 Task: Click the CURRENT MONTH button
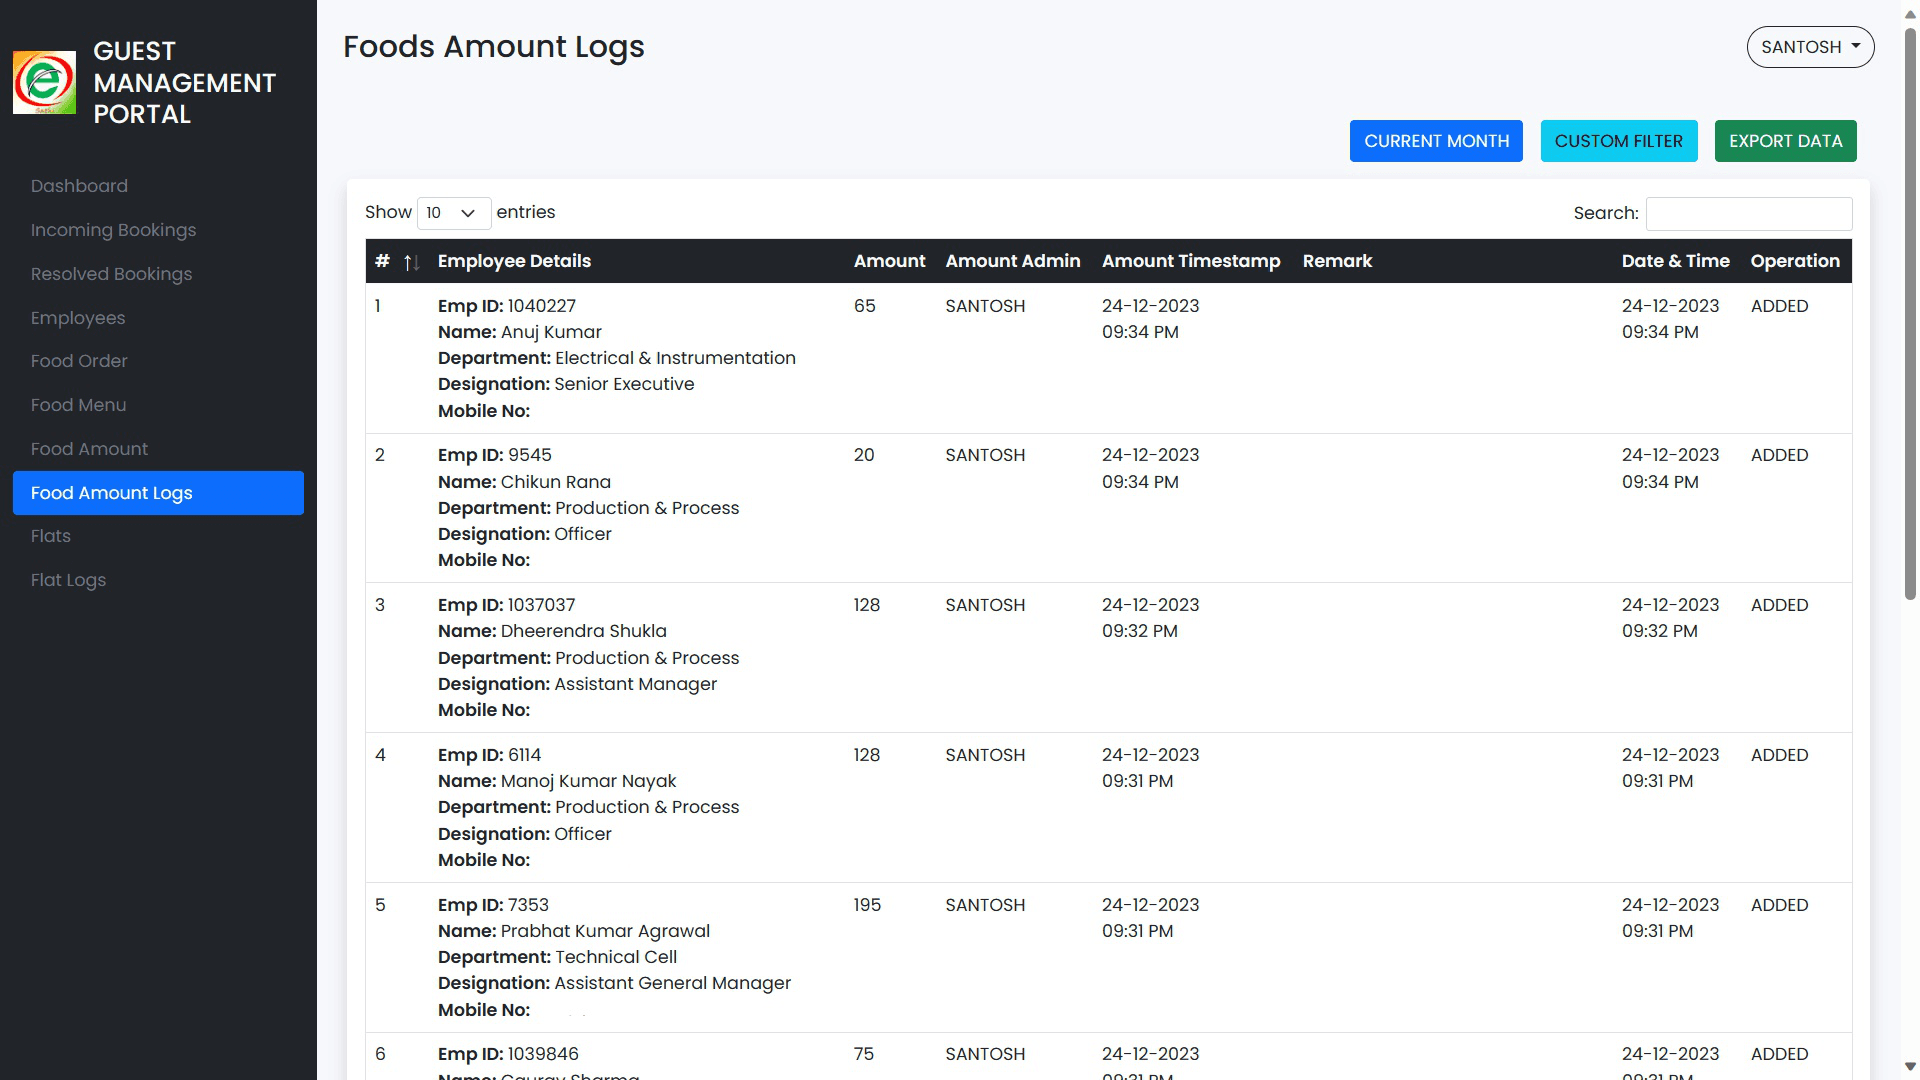(1436, 141)
